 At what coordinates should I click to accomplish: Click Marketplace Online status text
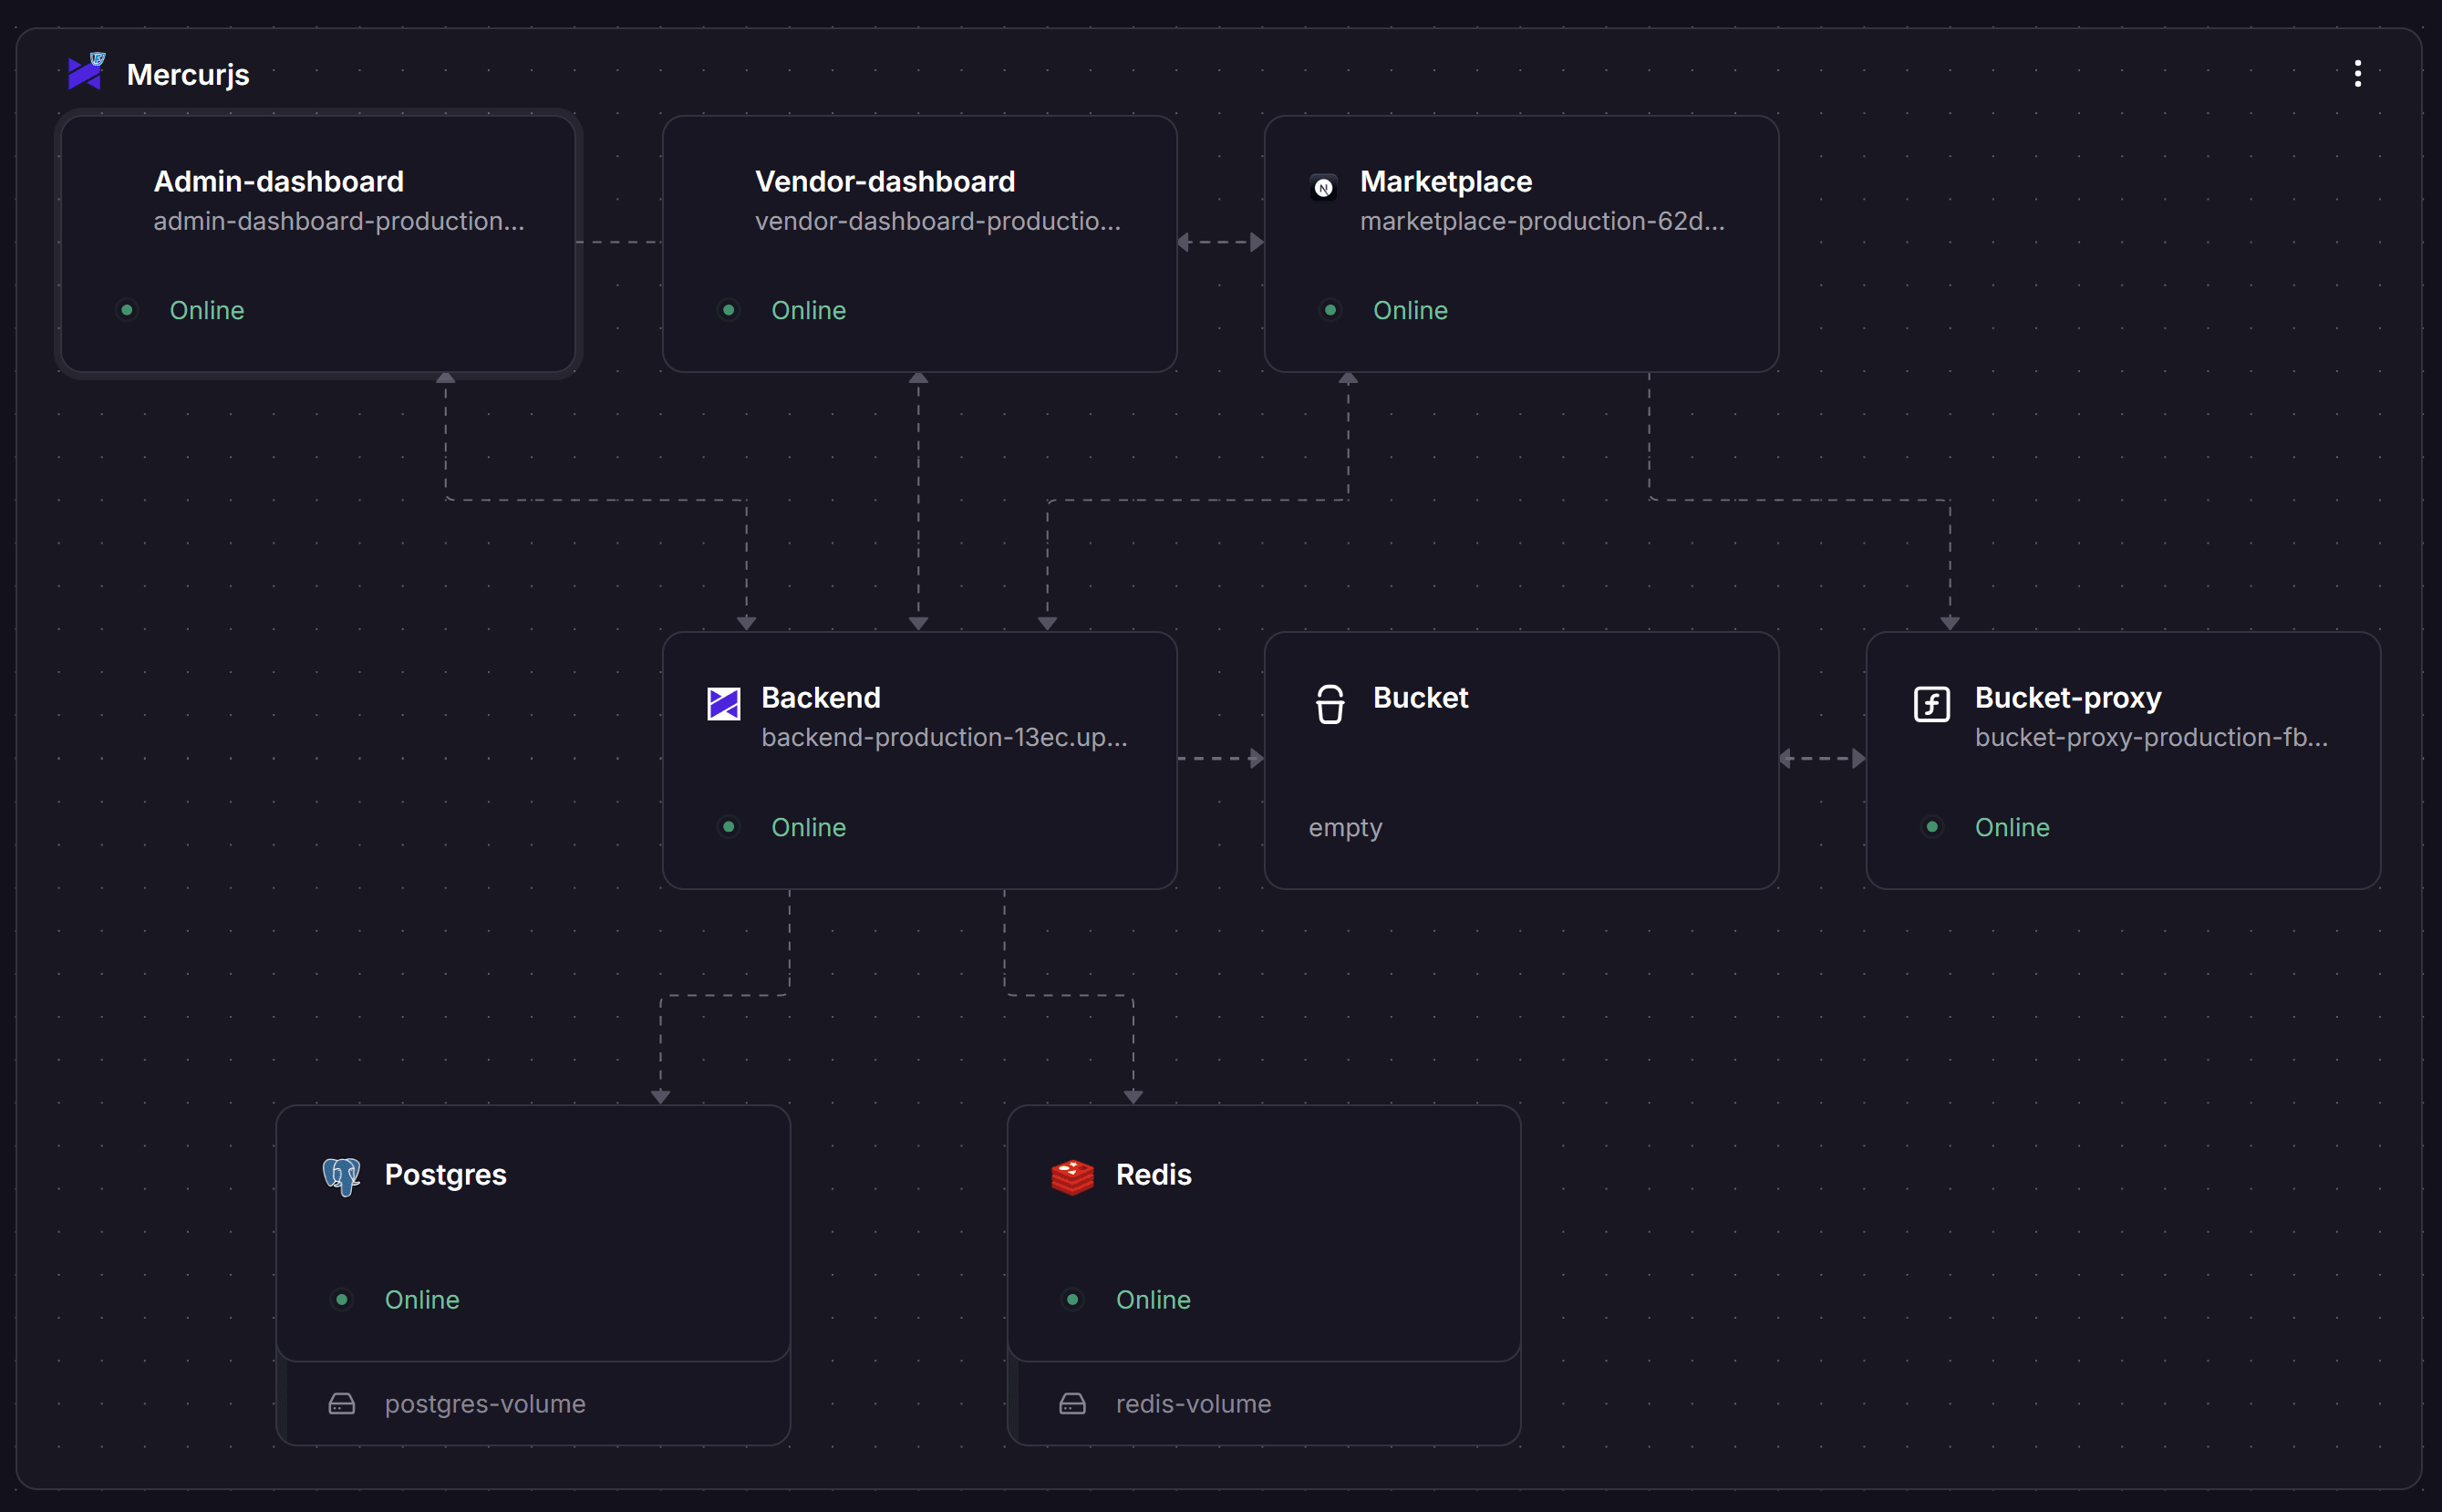[1410, 310]
